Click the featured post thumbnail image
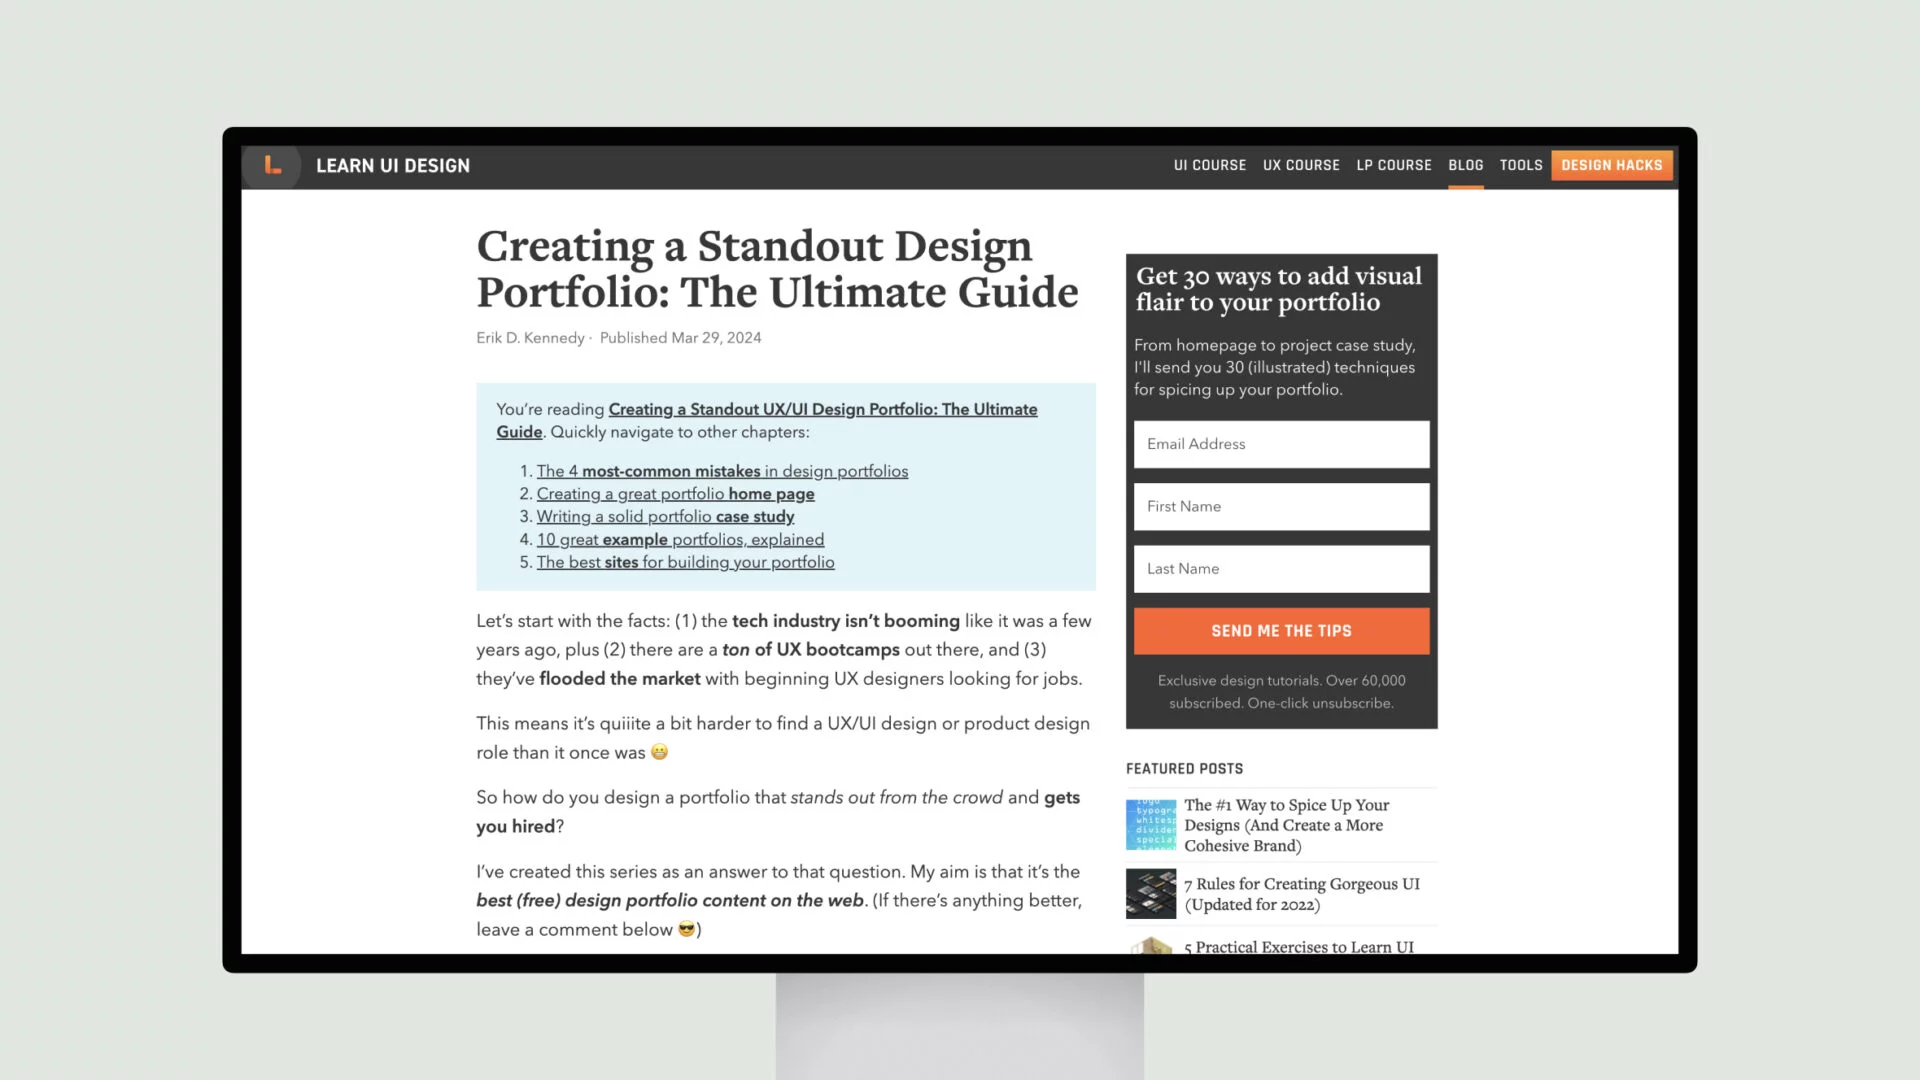This screenshot has width=1920, height=1080. click(x=1150, y=824)
